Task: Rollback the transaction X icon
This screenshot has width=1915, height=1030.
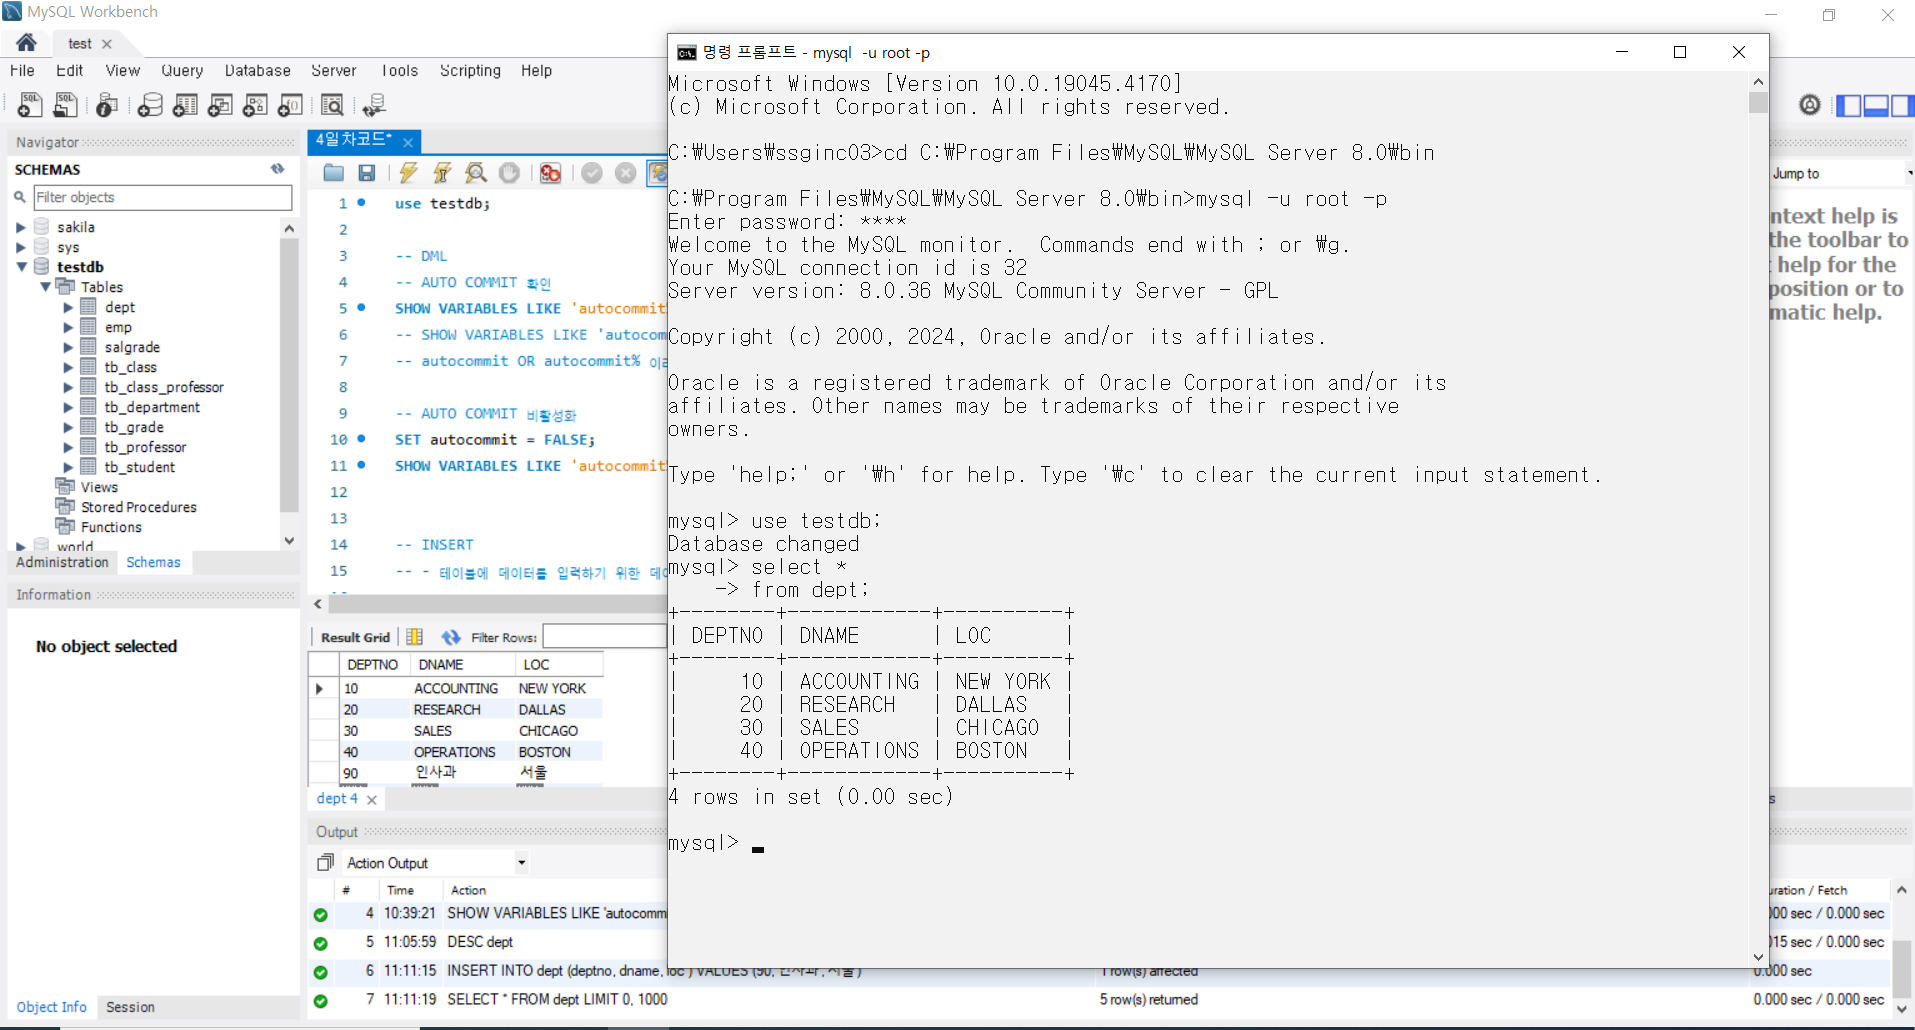Action: (x=626, y=173)
